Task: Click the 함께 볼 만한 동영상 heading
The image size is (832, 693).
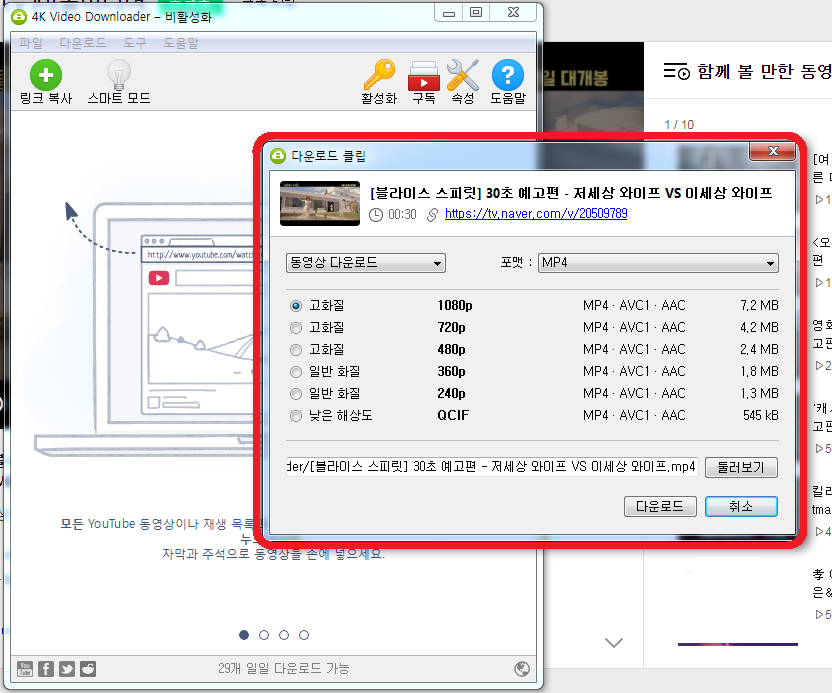Action: [764, 71]
